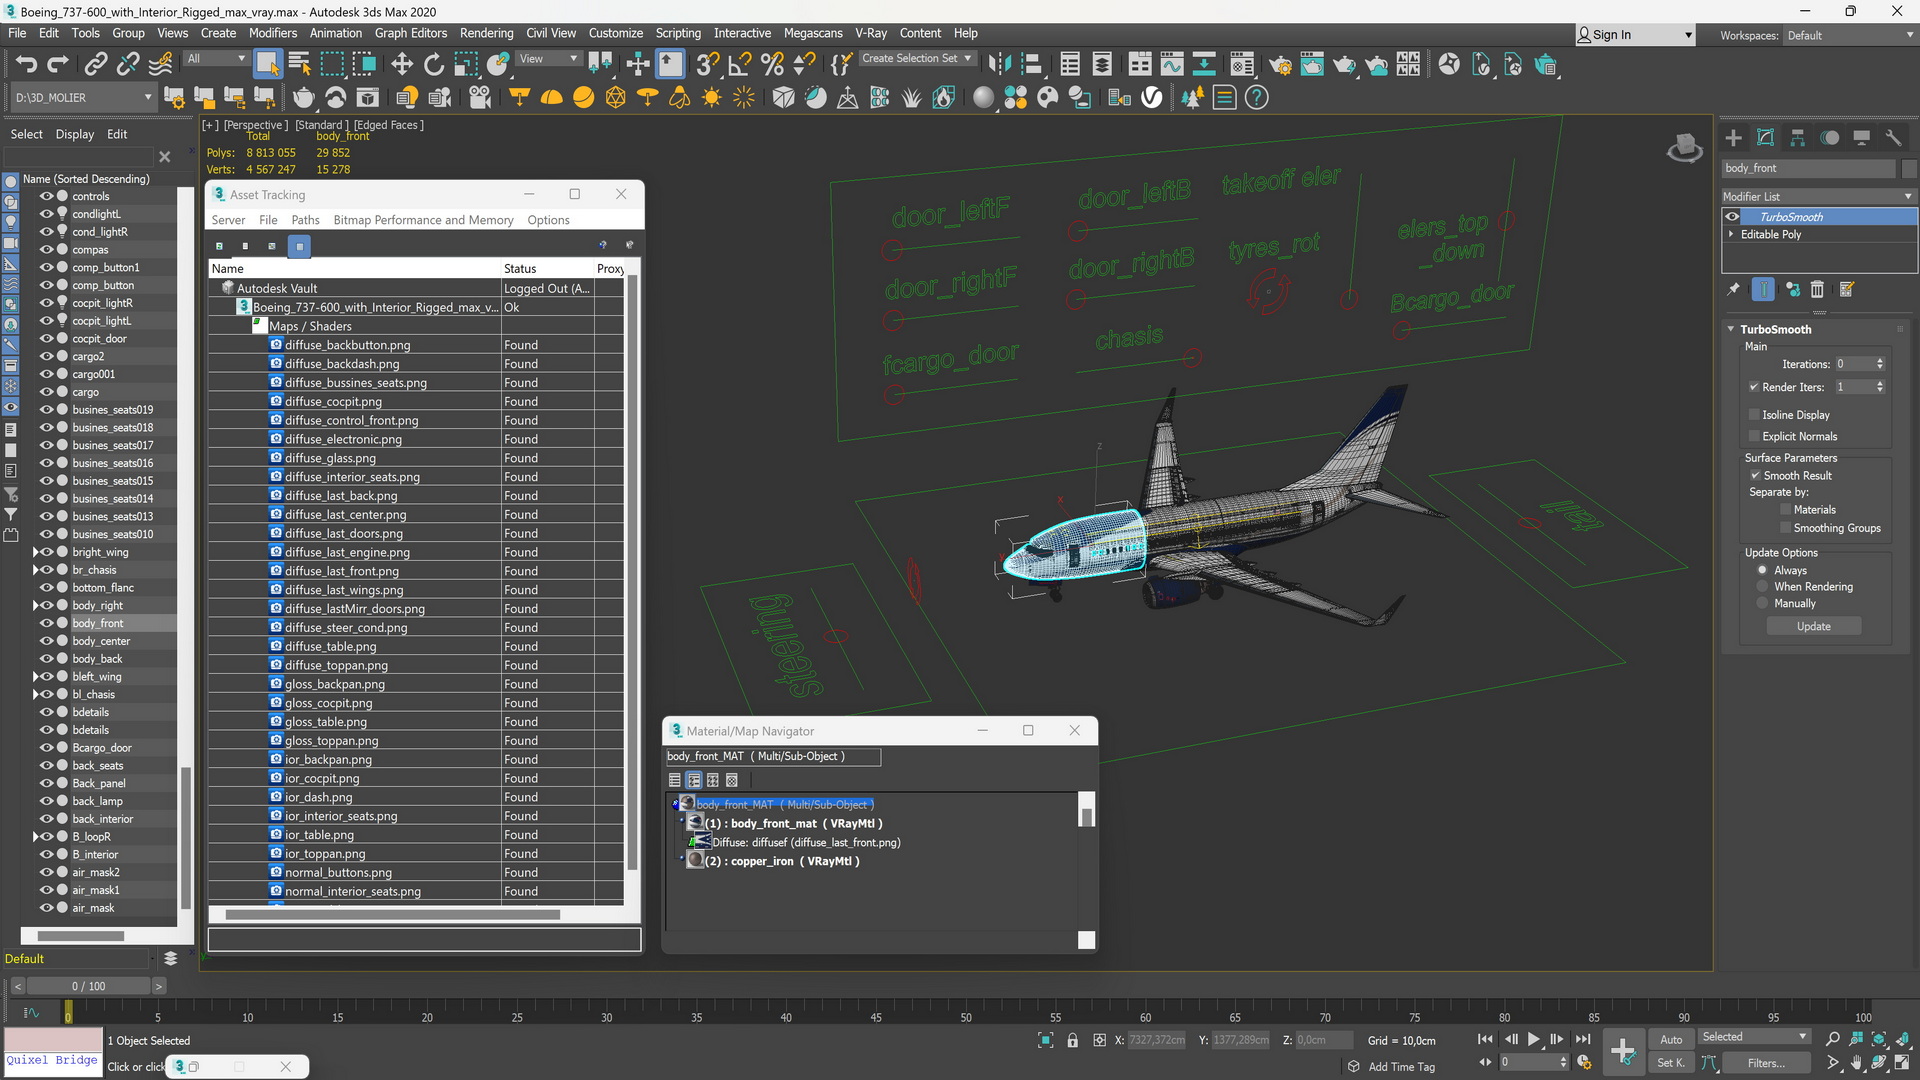1920x1080 pixels.
Task: Open the Modifier List dropdown
Action: click(1818, 197)
